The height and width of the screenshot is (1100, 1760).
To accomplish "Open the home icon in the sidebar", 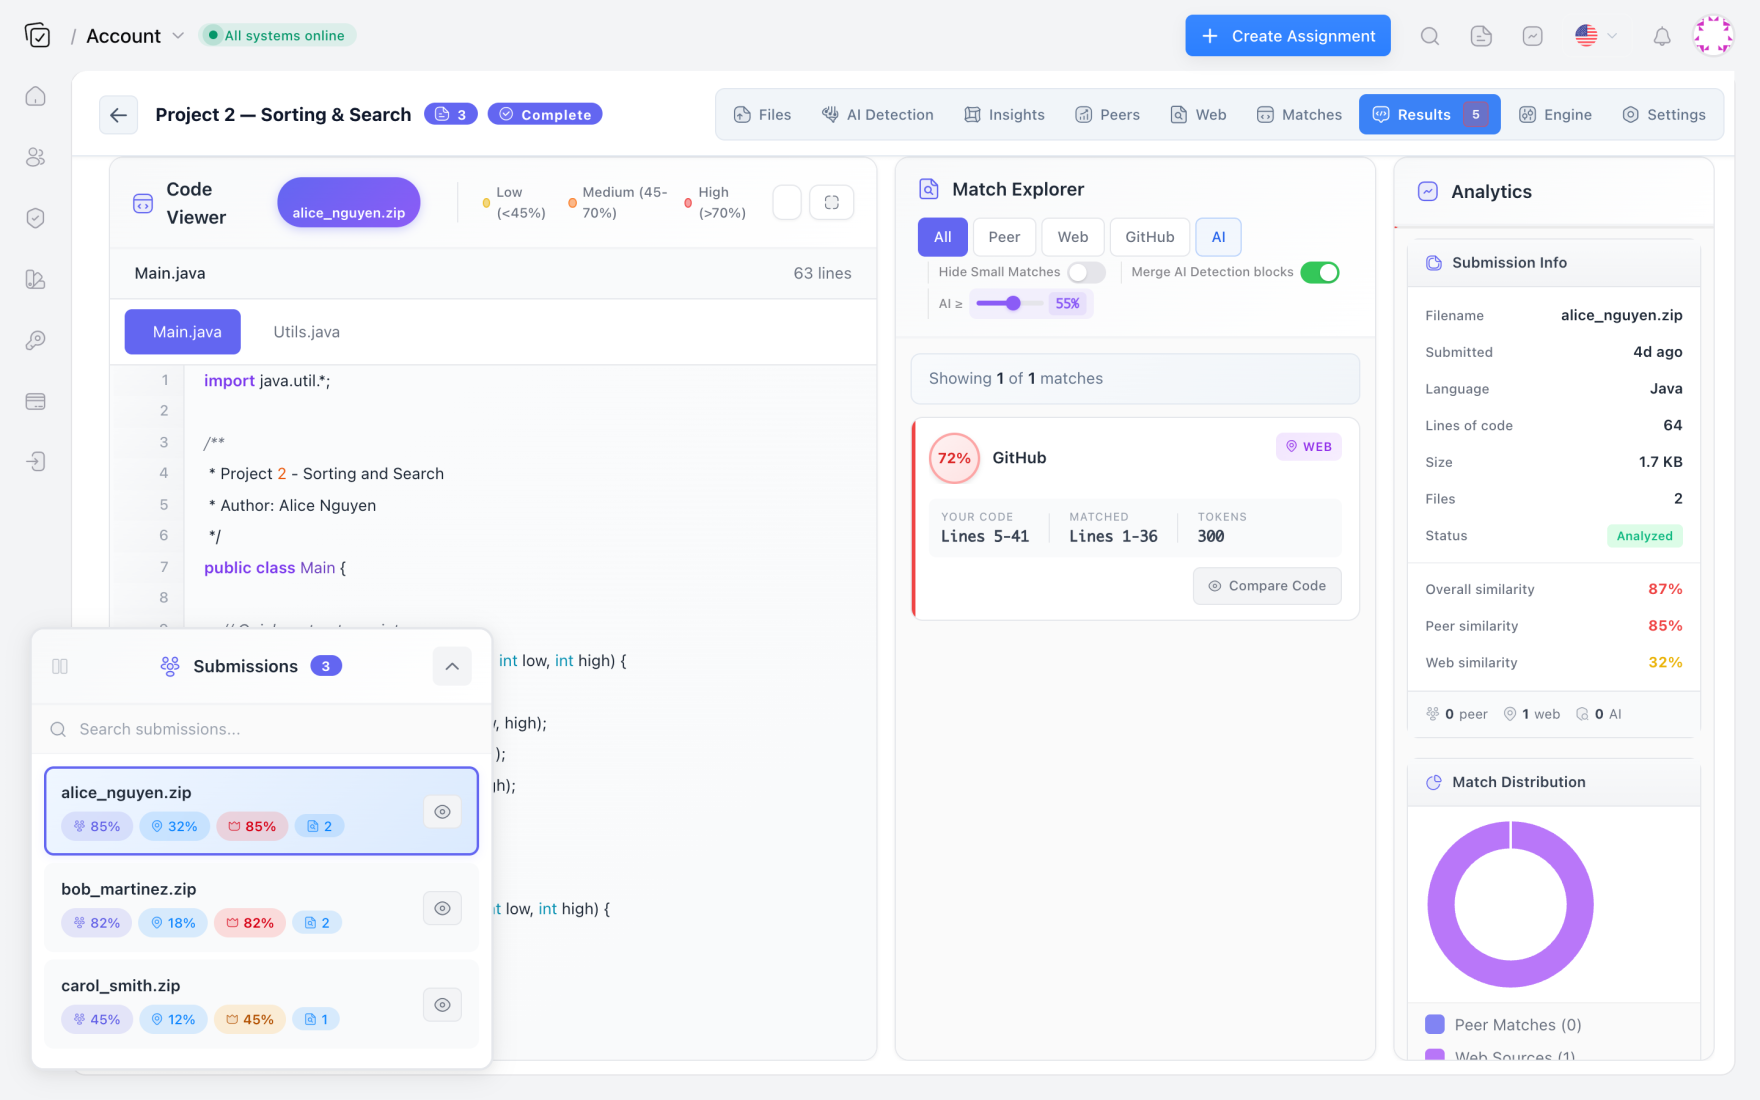I will [x=36, y=96].
